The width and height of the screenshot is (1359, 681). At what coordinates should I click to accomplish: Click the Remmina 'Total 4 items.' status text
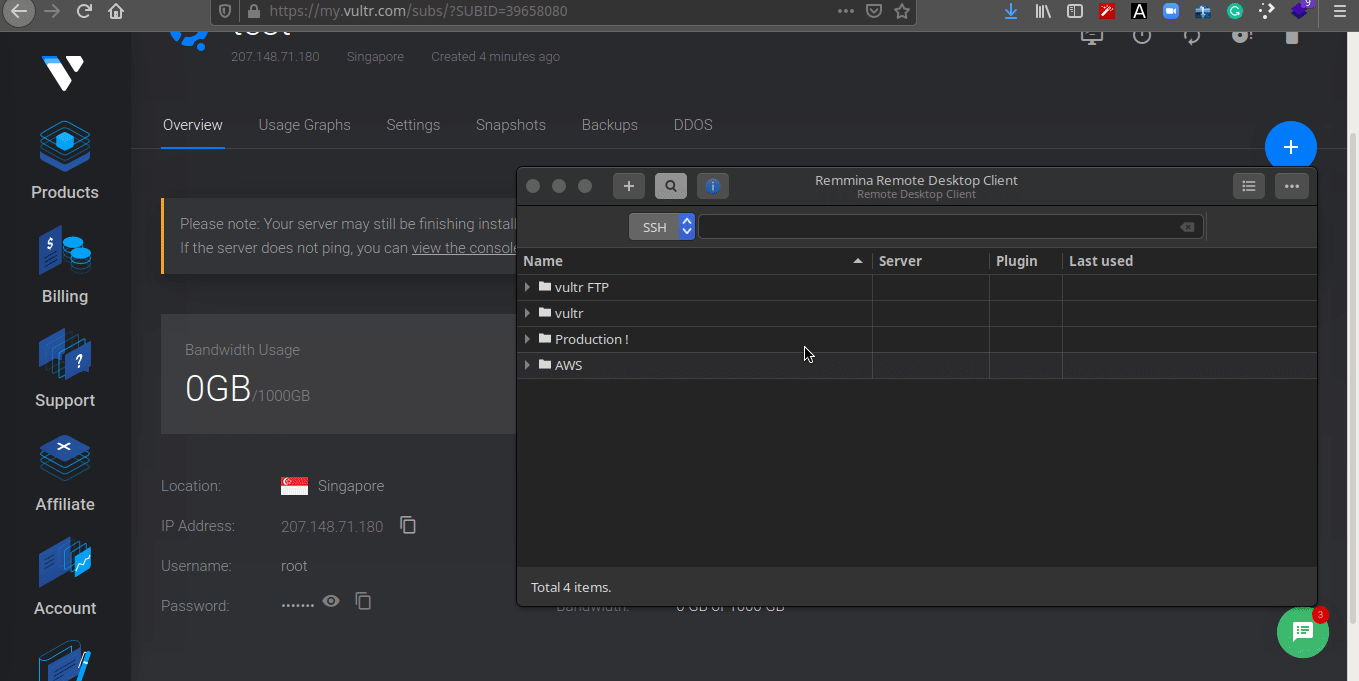571,587
